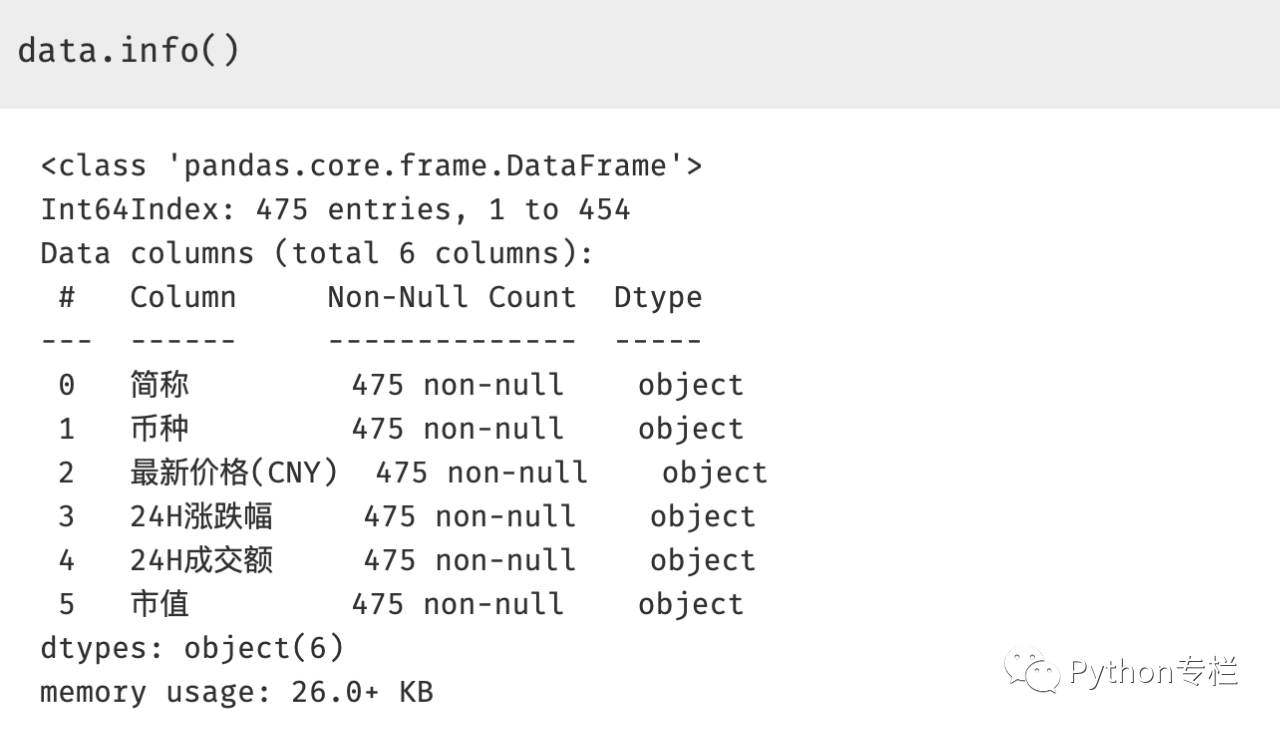Click the object dtype in the 市值 row
Screen dimensions: 1280x731
[691, 605]
